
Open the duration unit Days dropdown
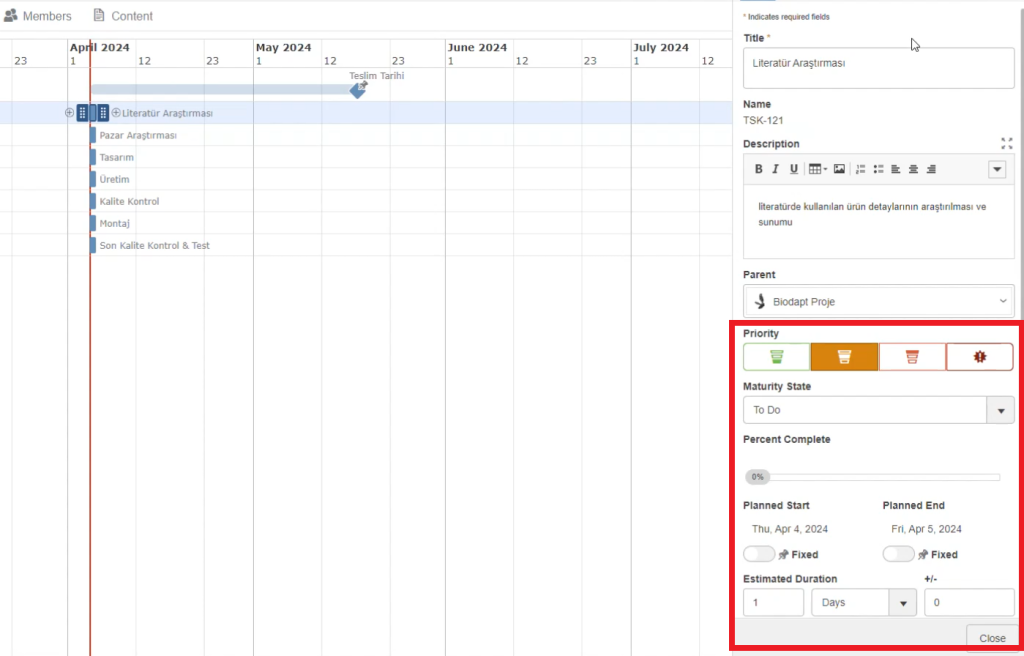click(903, 603)
